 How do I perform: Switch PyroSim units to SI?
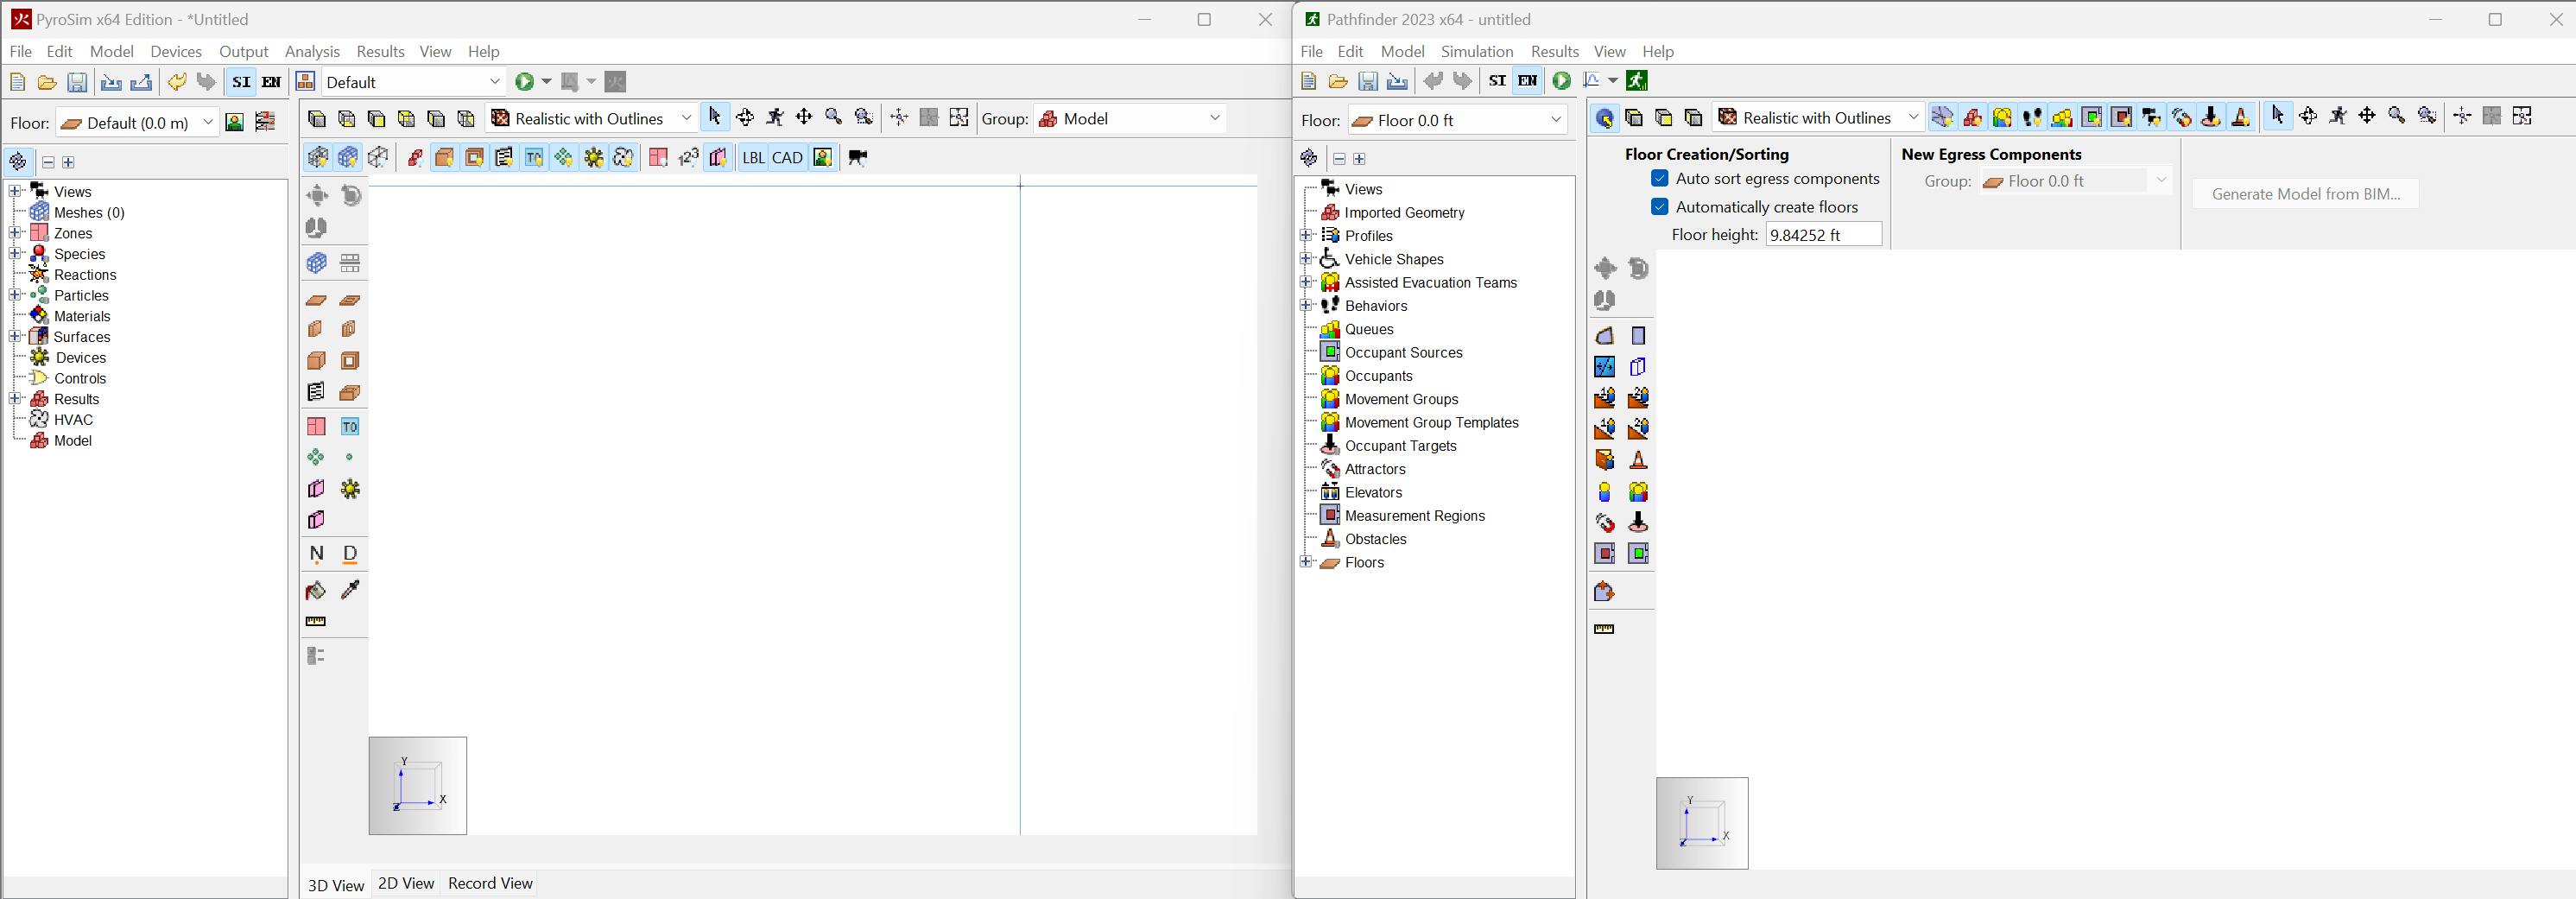[x=241, y=82]
